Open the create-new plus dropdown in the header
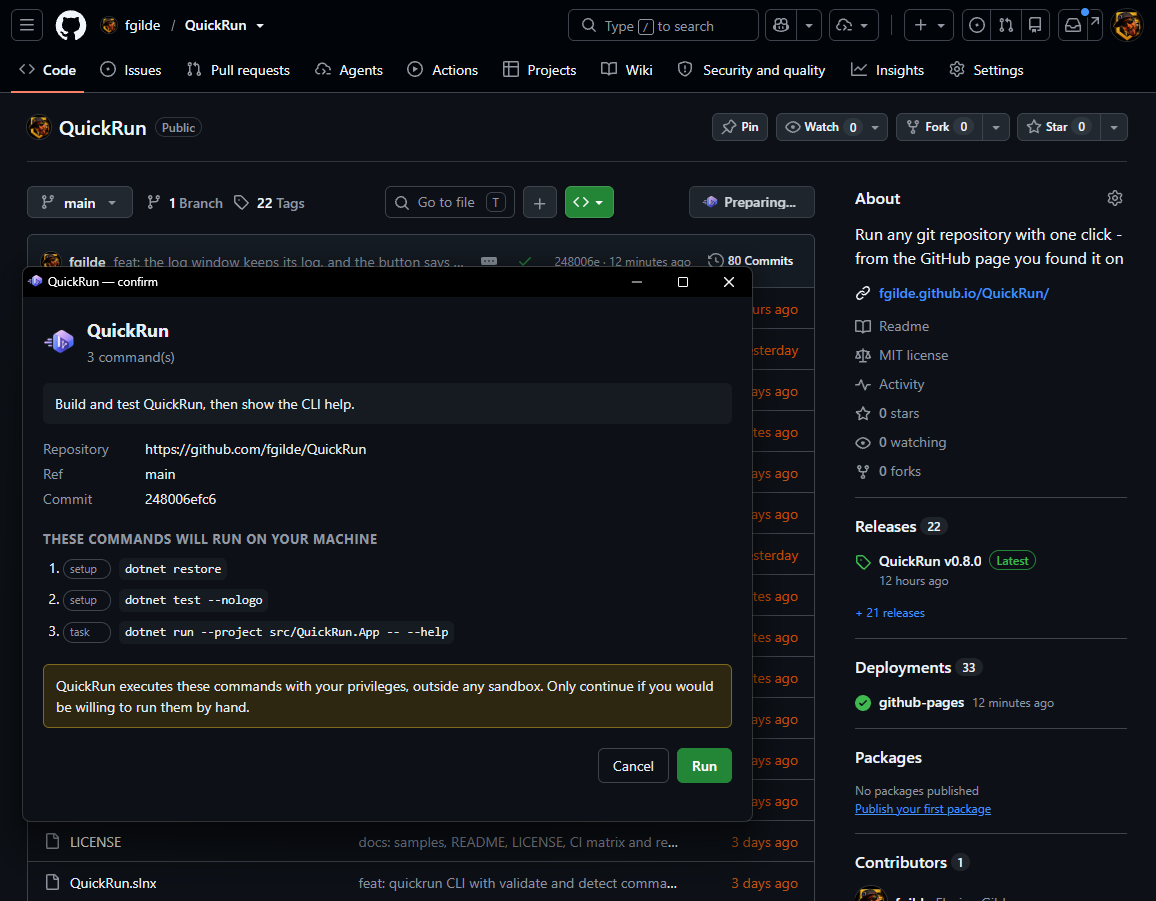This screenshot has height=901, width=1156. click(x=929, y=25)
